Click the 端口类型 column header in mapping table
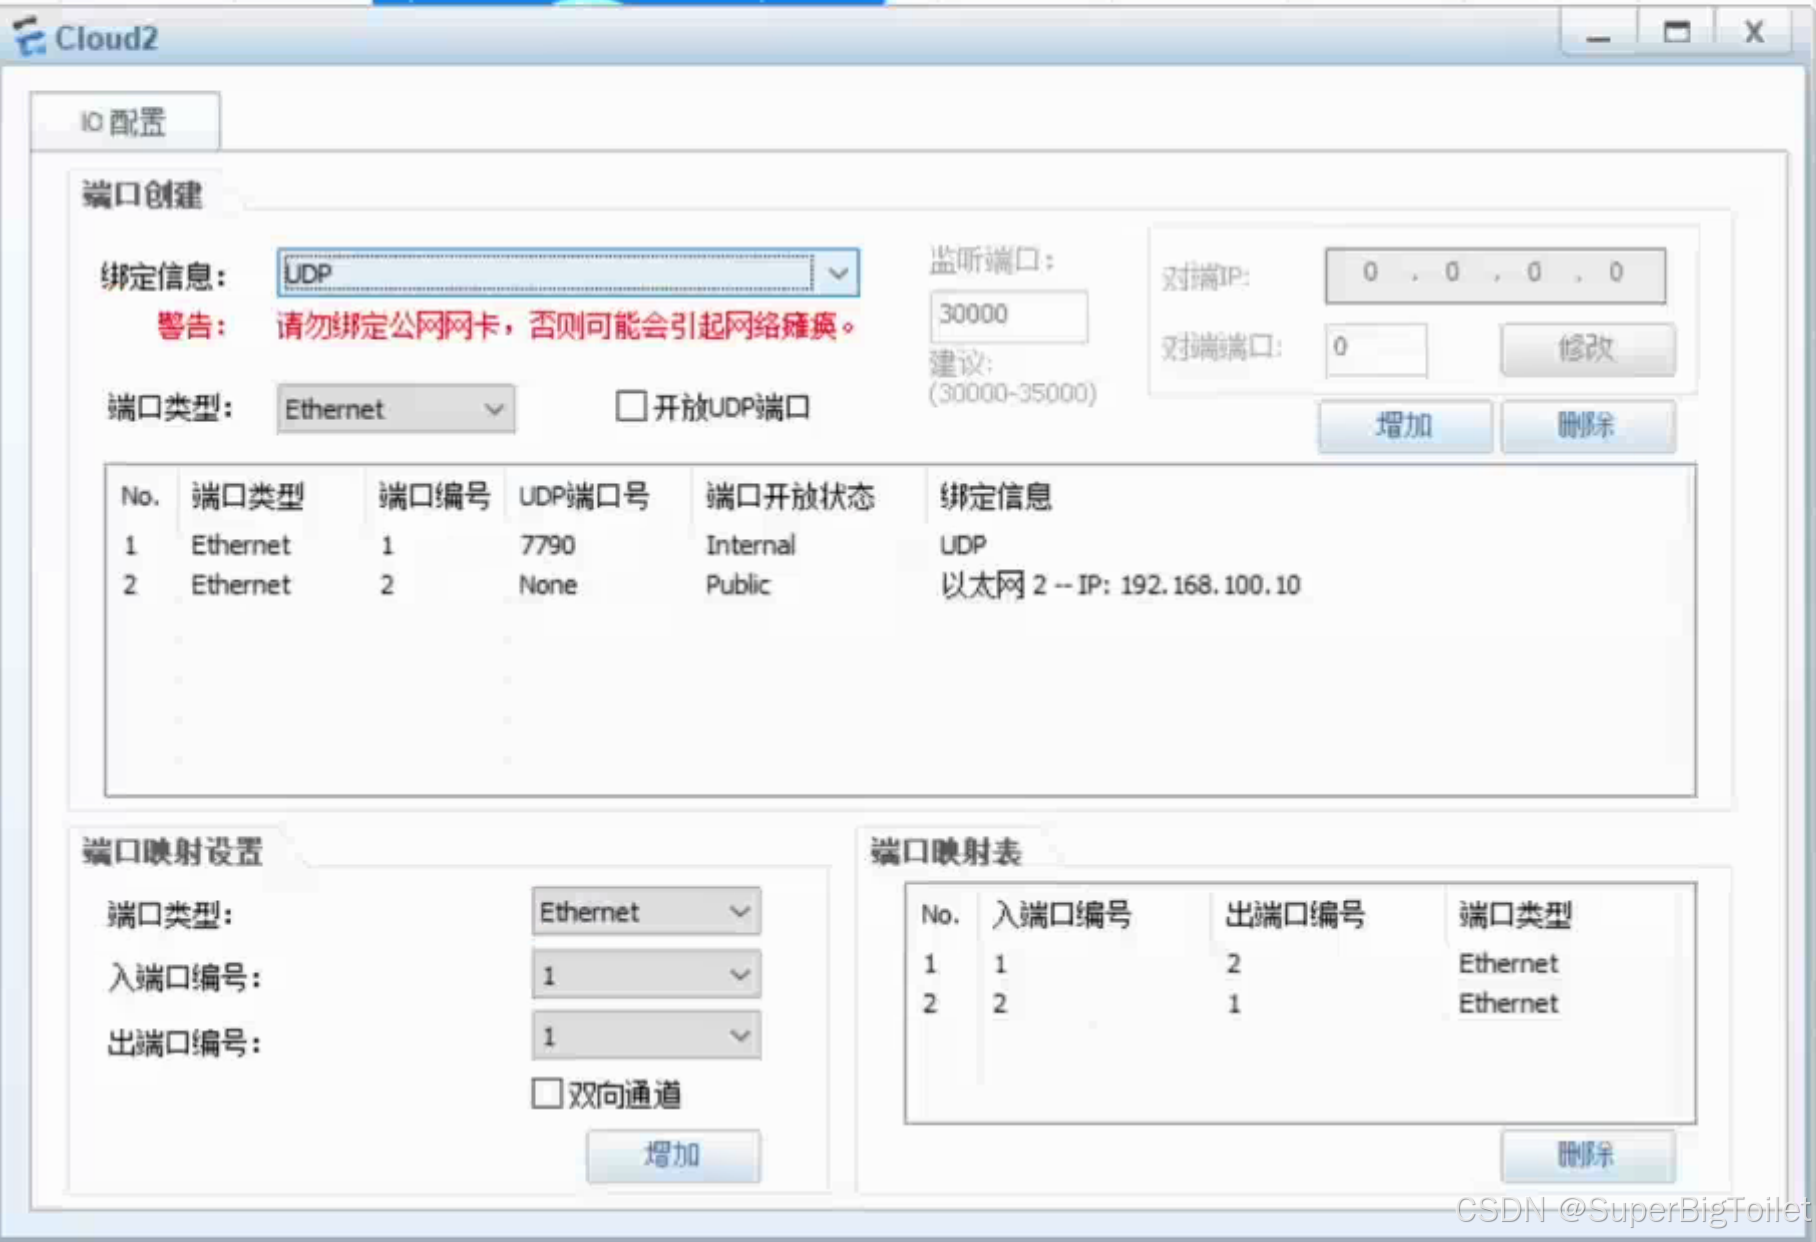The height and width of the screenshot is (1242, 1816). pyautogui.click(x=1515, y=914)
